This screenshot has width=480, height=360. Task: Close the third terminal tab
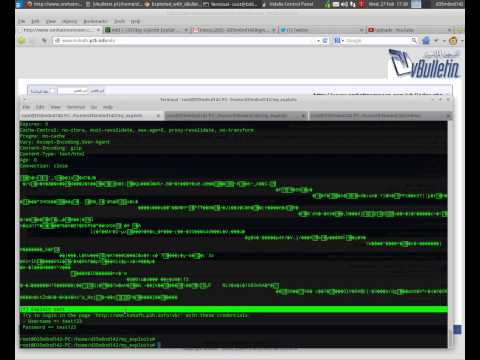(x=449, y=116)
